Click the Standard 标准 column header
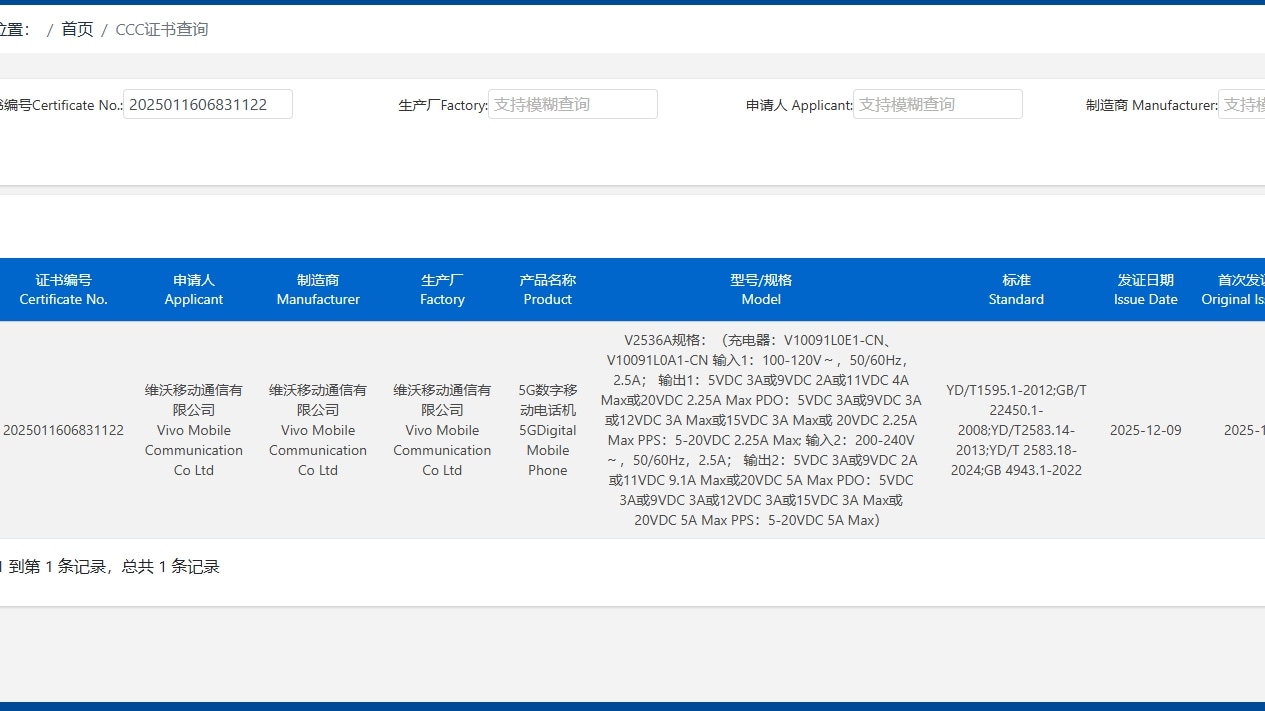This screenshot has height=711, width=1265. (1016, 289)
